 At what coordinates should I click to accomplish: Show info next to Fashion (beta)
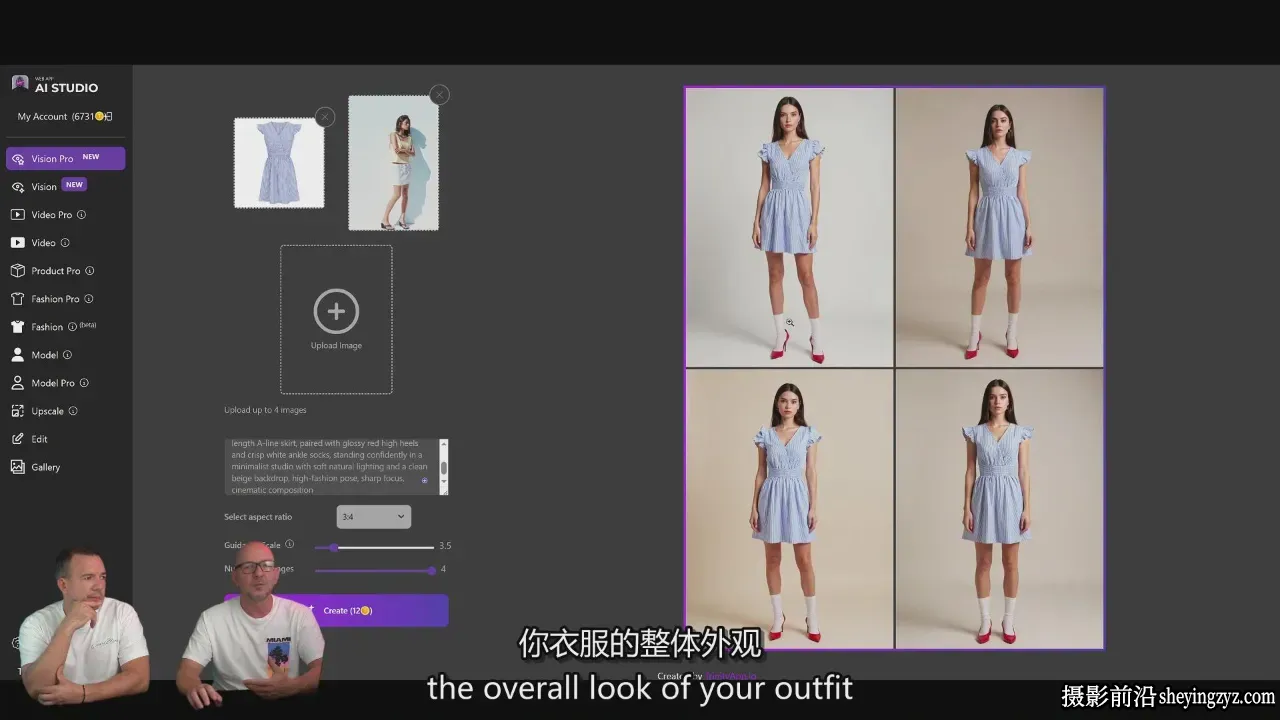[x=72, y=326]
